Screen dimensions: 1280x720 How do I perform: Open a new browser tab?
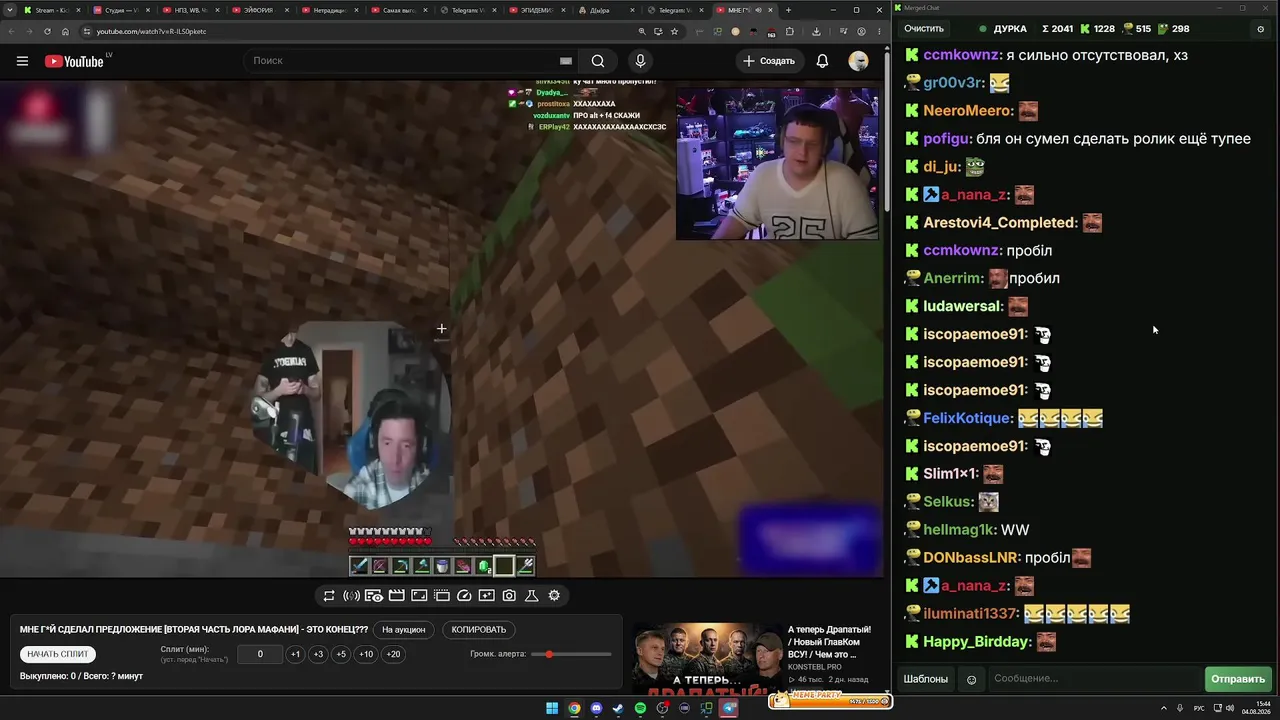pos(788,10)
